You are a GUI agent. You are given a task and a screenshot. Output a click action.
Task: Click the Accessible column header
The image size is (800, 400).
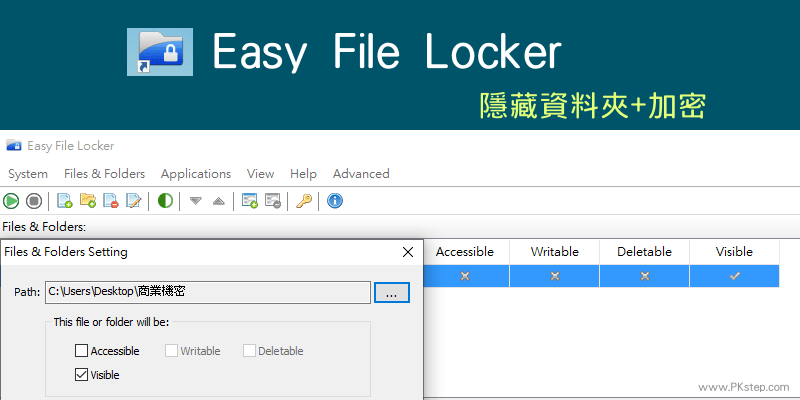click(x=464, y=252)
